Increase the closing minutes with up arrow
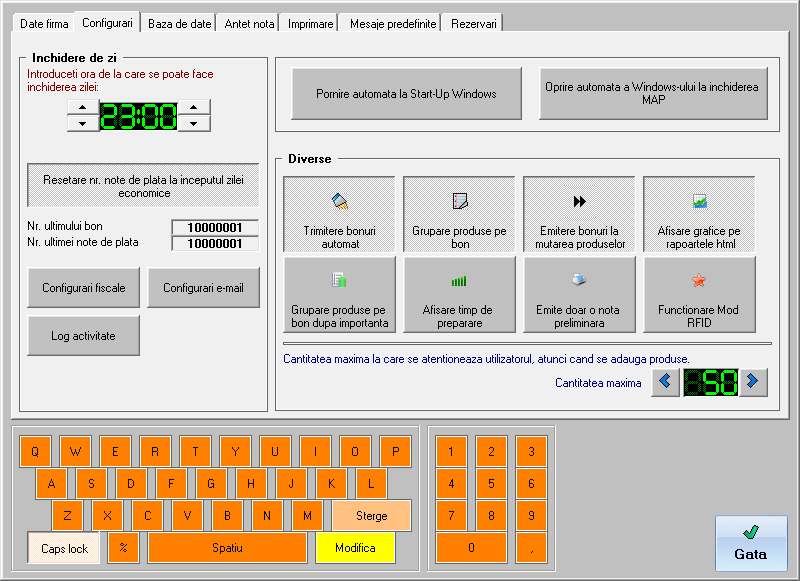The height and width of the screenshot is (581, 800). pyautogui.click(x=193, y=107)
